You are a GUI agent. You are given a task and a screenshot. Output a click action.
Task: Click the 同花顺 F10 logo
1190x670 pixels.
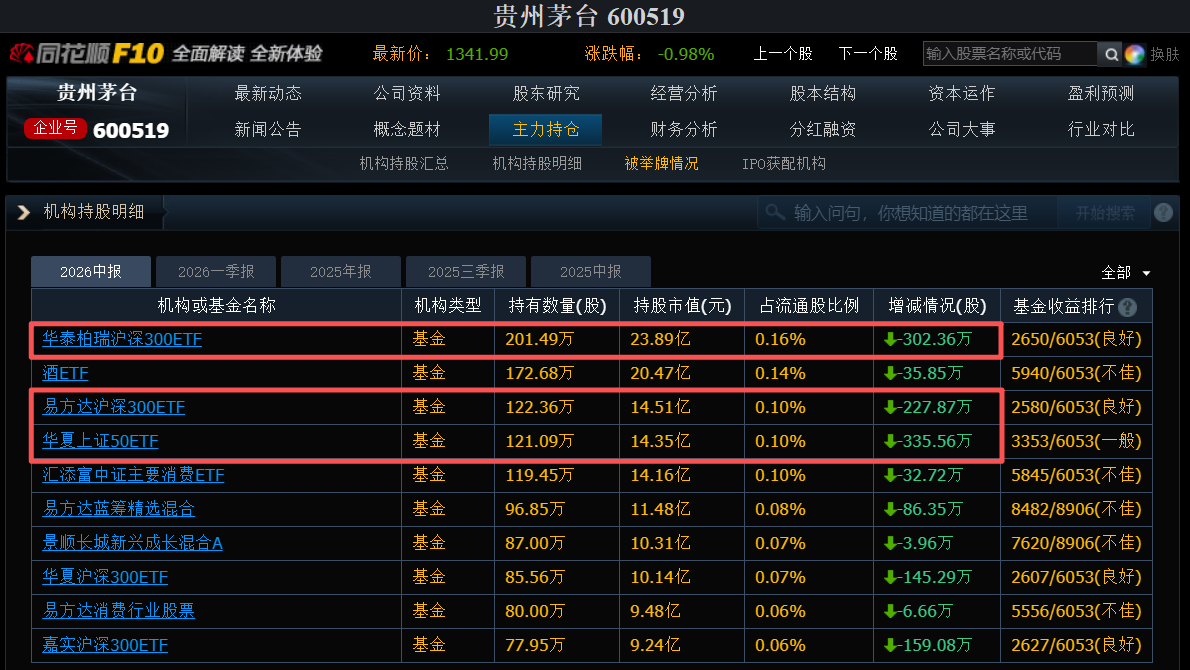click(x=87, y=53)
